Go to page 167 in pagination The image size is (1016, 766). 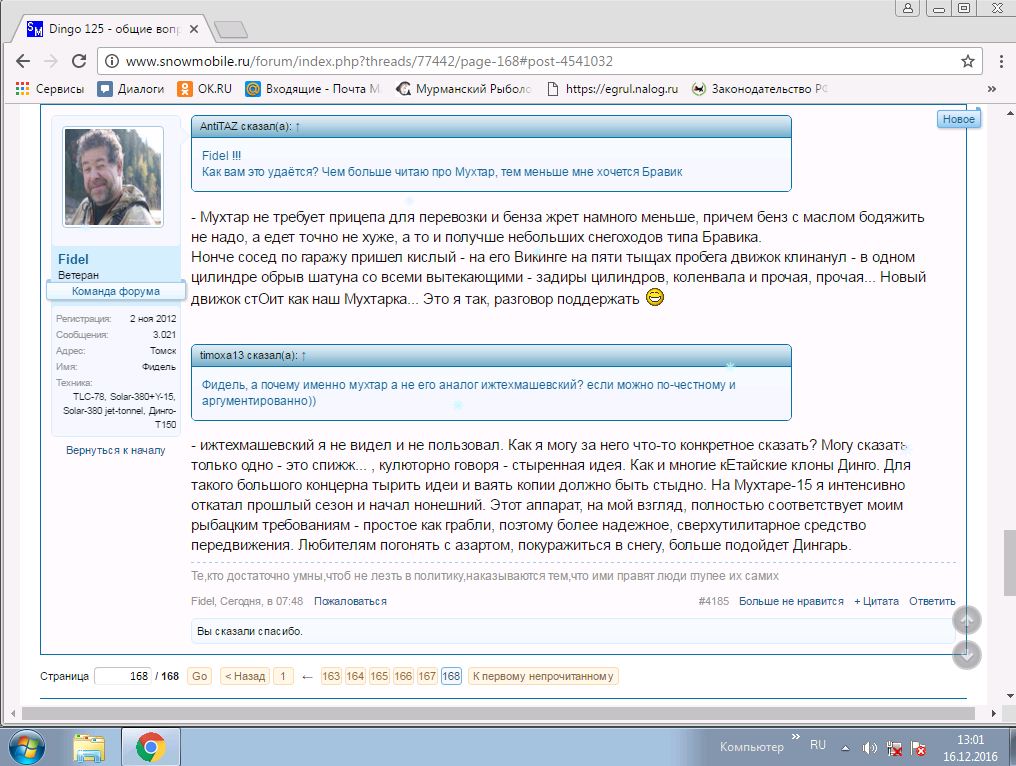click(x=427, y=676)
